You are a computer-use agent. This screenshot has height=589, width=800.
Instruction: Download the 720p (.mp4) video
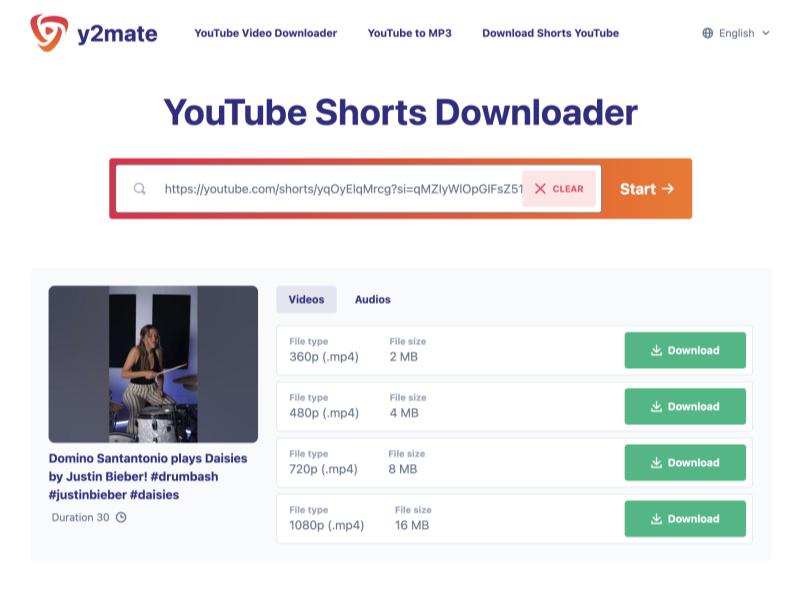(x=685, y=462)
